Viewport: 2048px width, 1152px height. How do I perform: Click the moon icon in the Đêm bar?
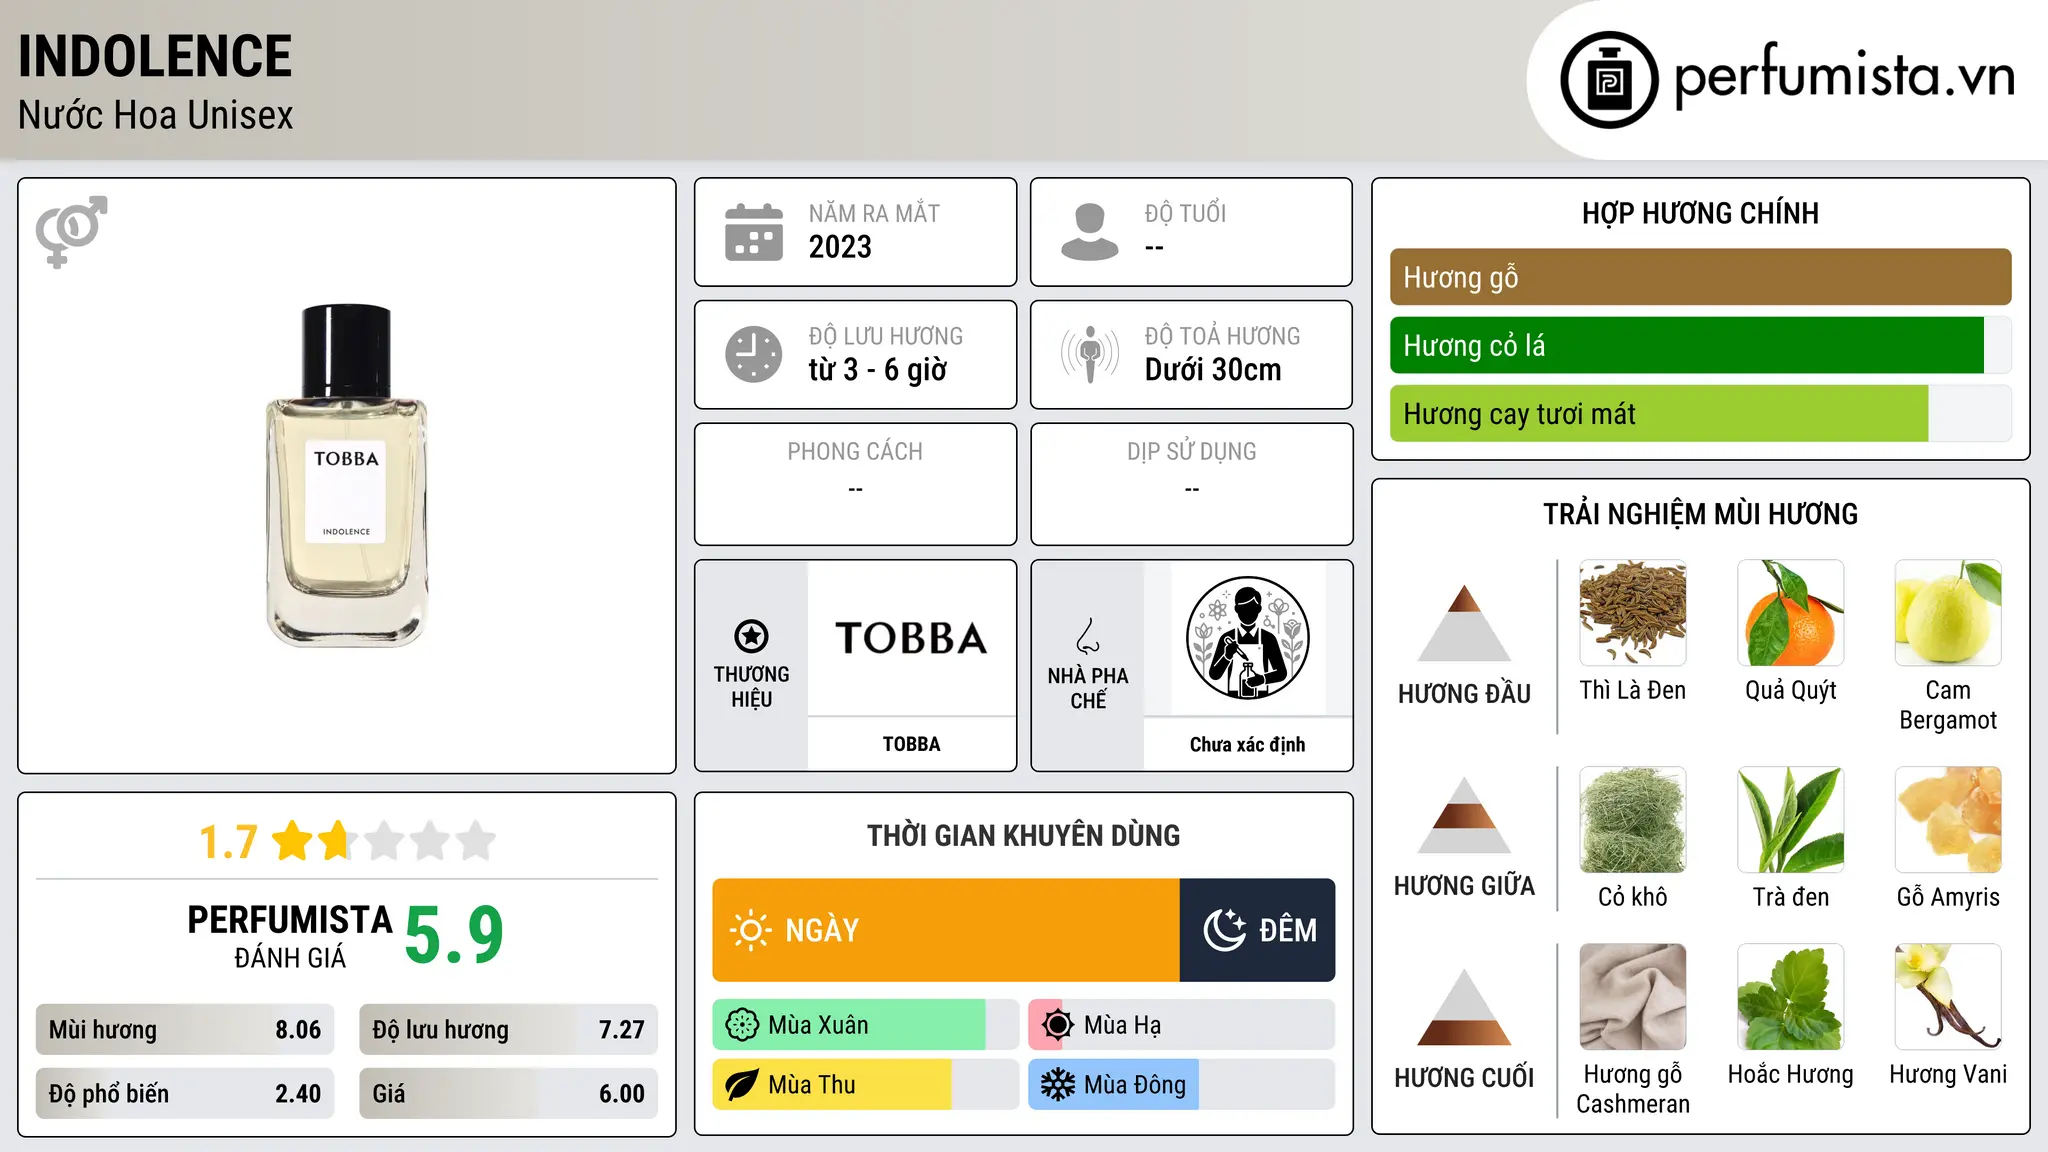1224,930
